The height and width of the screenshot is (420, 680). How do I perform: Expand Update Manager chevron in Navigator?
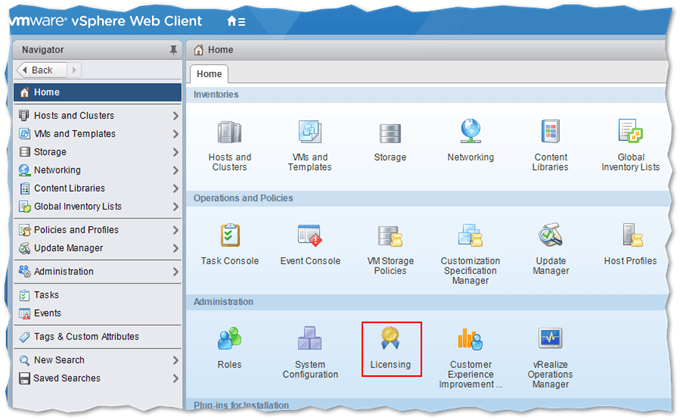pyautogui.click(x=175, y=248)
